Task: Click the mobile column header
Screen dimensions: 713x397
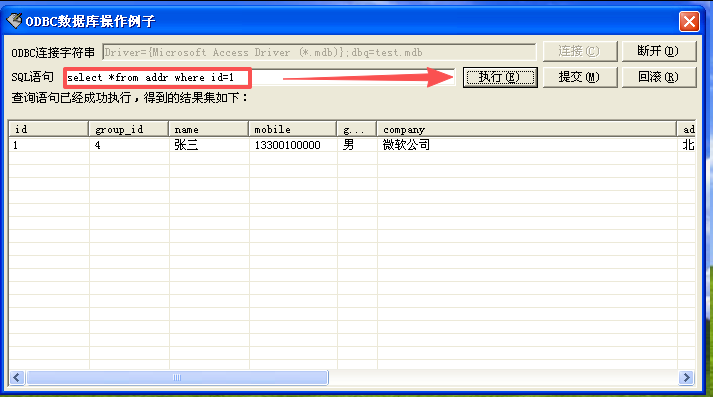Action: click(292, 130)
